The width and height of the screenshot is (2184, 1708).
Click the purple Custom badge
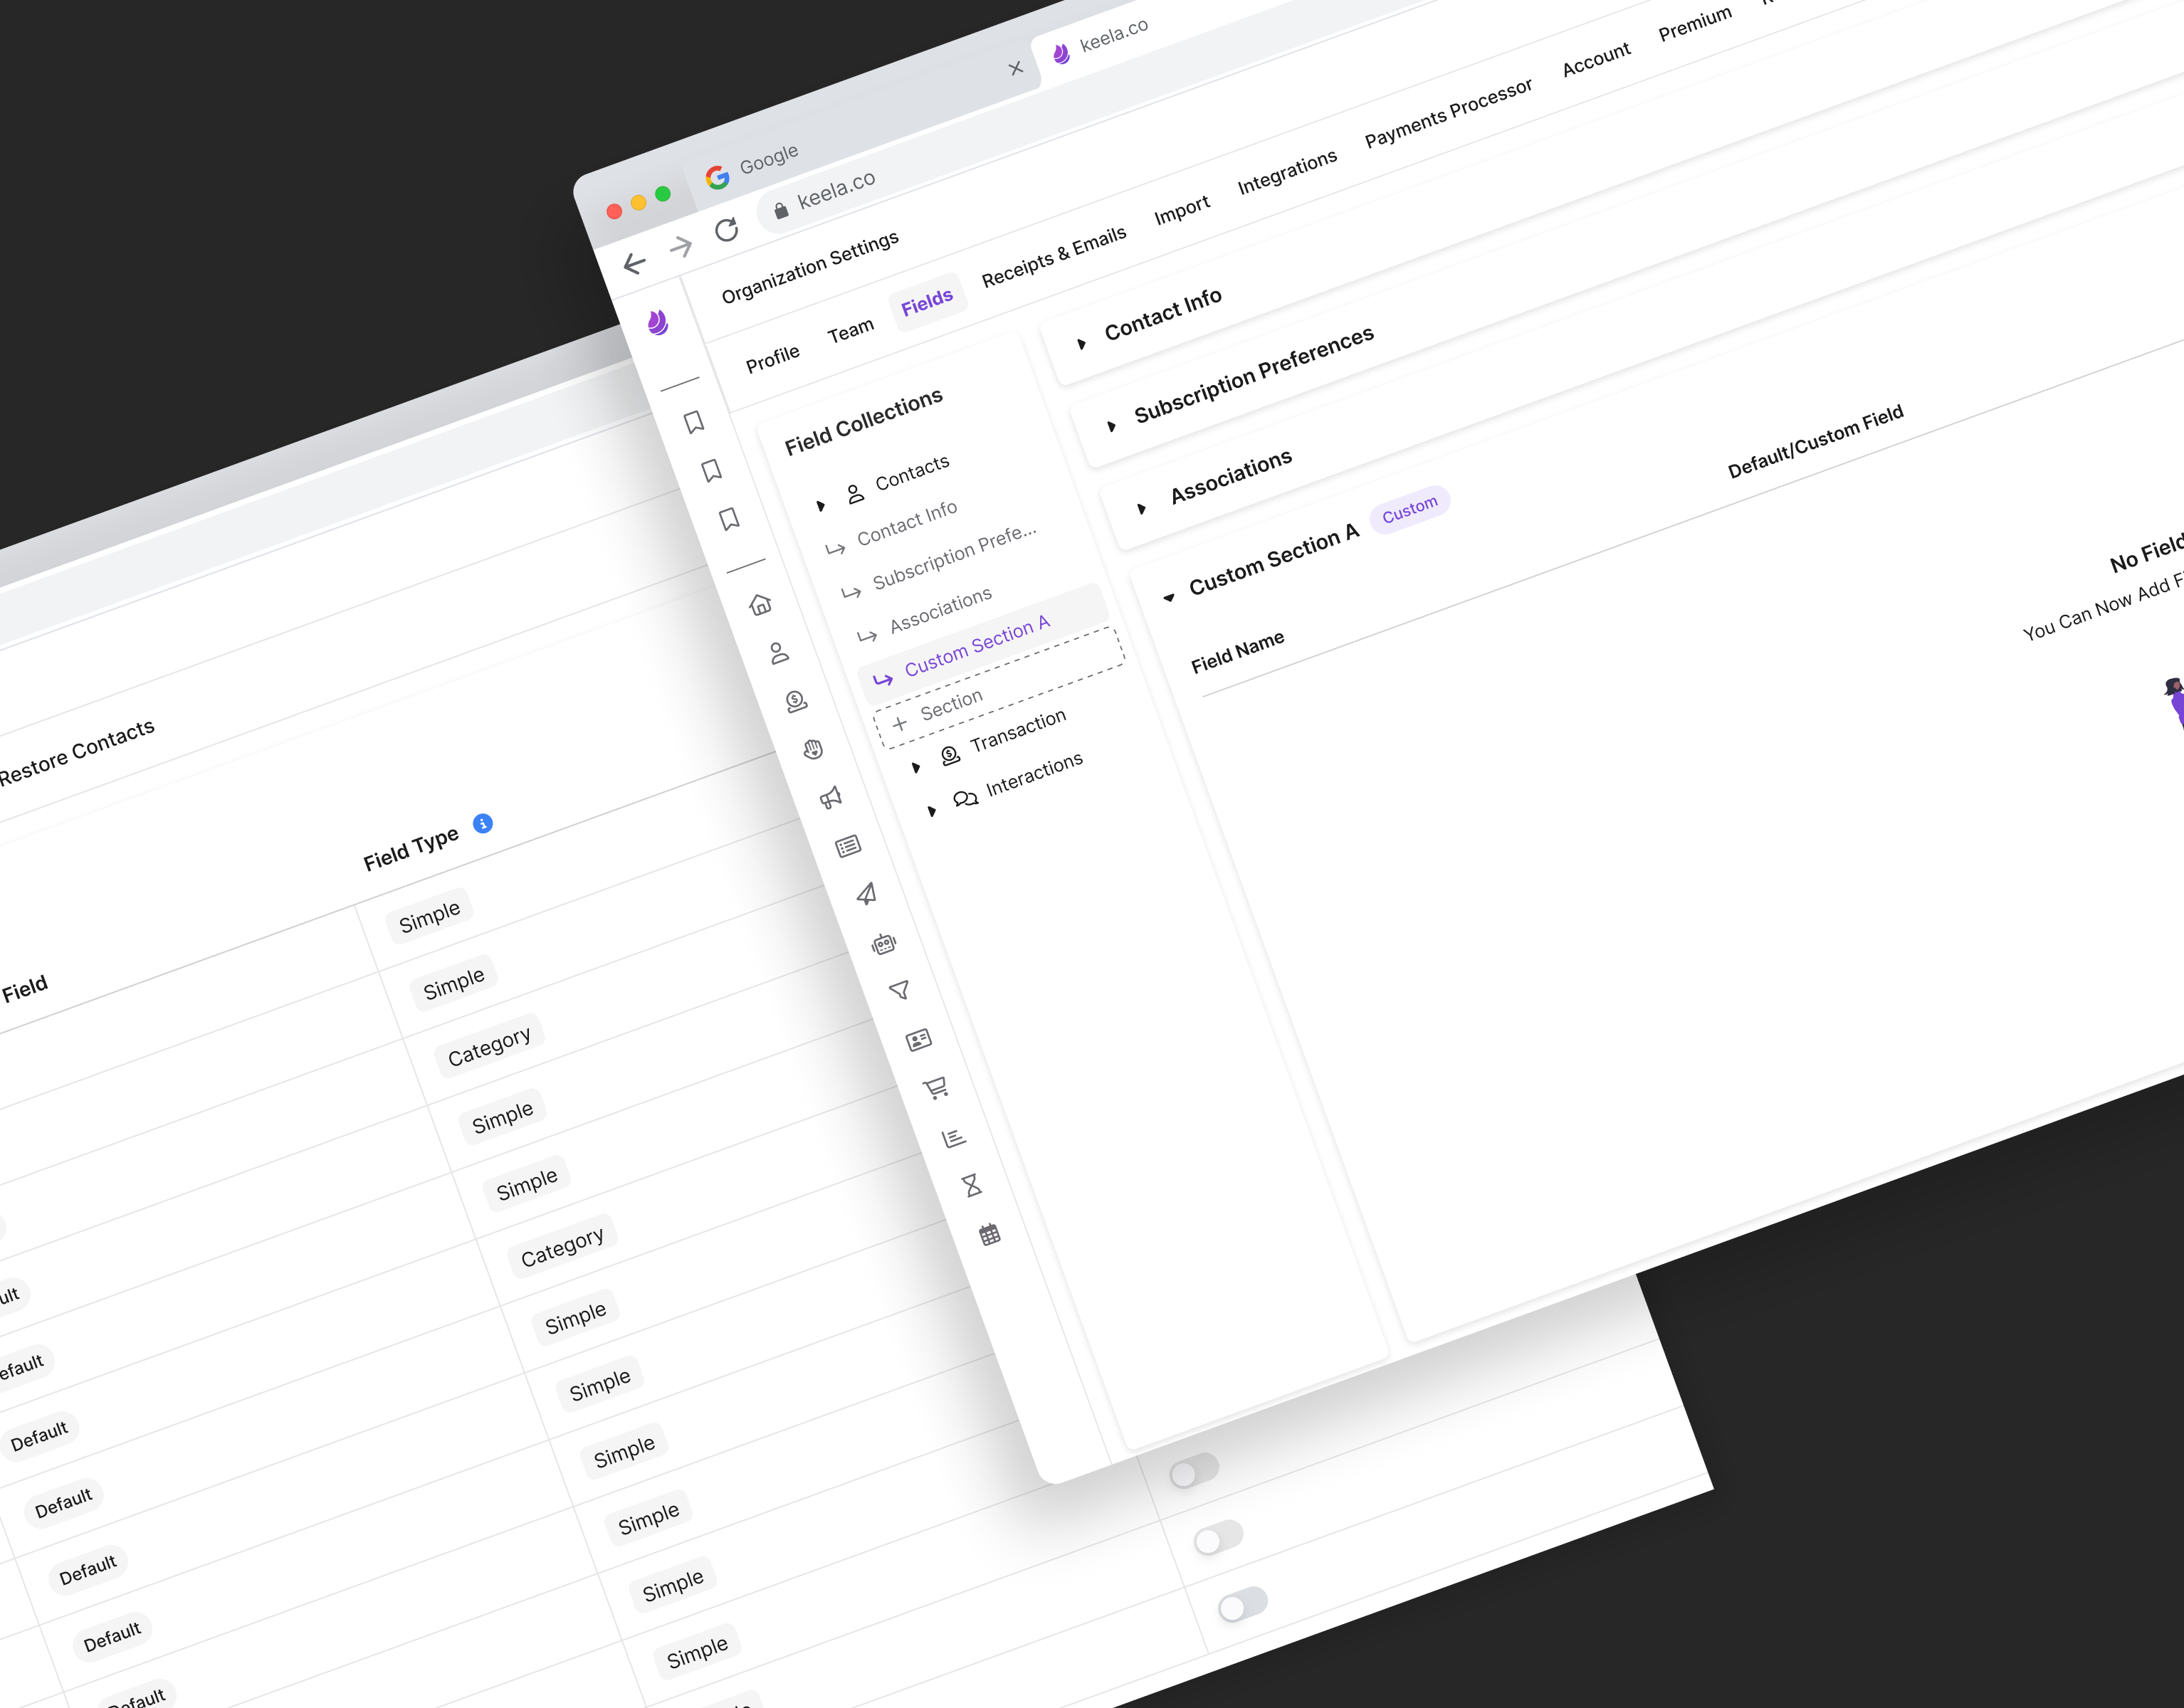click(x=1410, y=509)
